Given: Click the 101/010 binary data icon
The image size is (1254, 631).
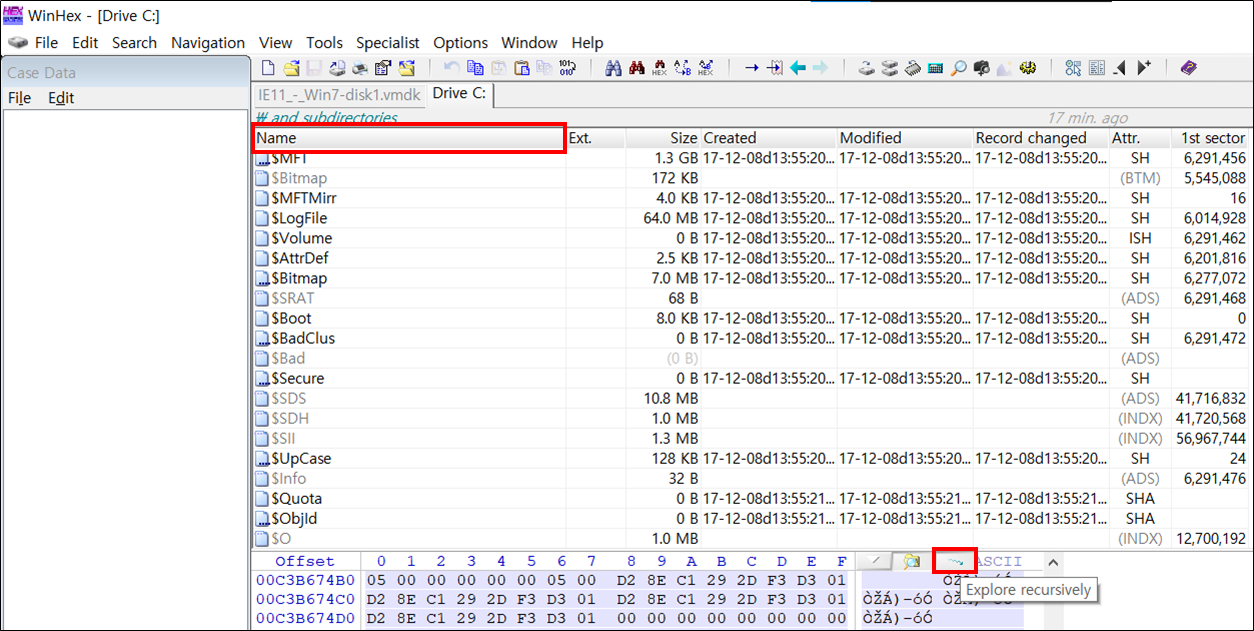Looking at the screenshot, I should coord(567,68).
